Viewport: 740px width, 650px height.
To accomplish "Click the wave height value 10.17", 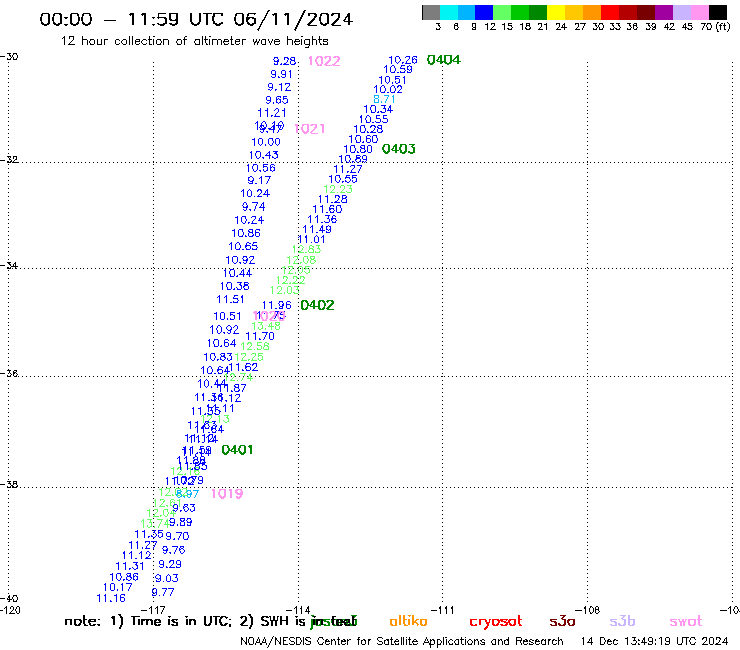I will pyautogui.click(x=118, y=587).
